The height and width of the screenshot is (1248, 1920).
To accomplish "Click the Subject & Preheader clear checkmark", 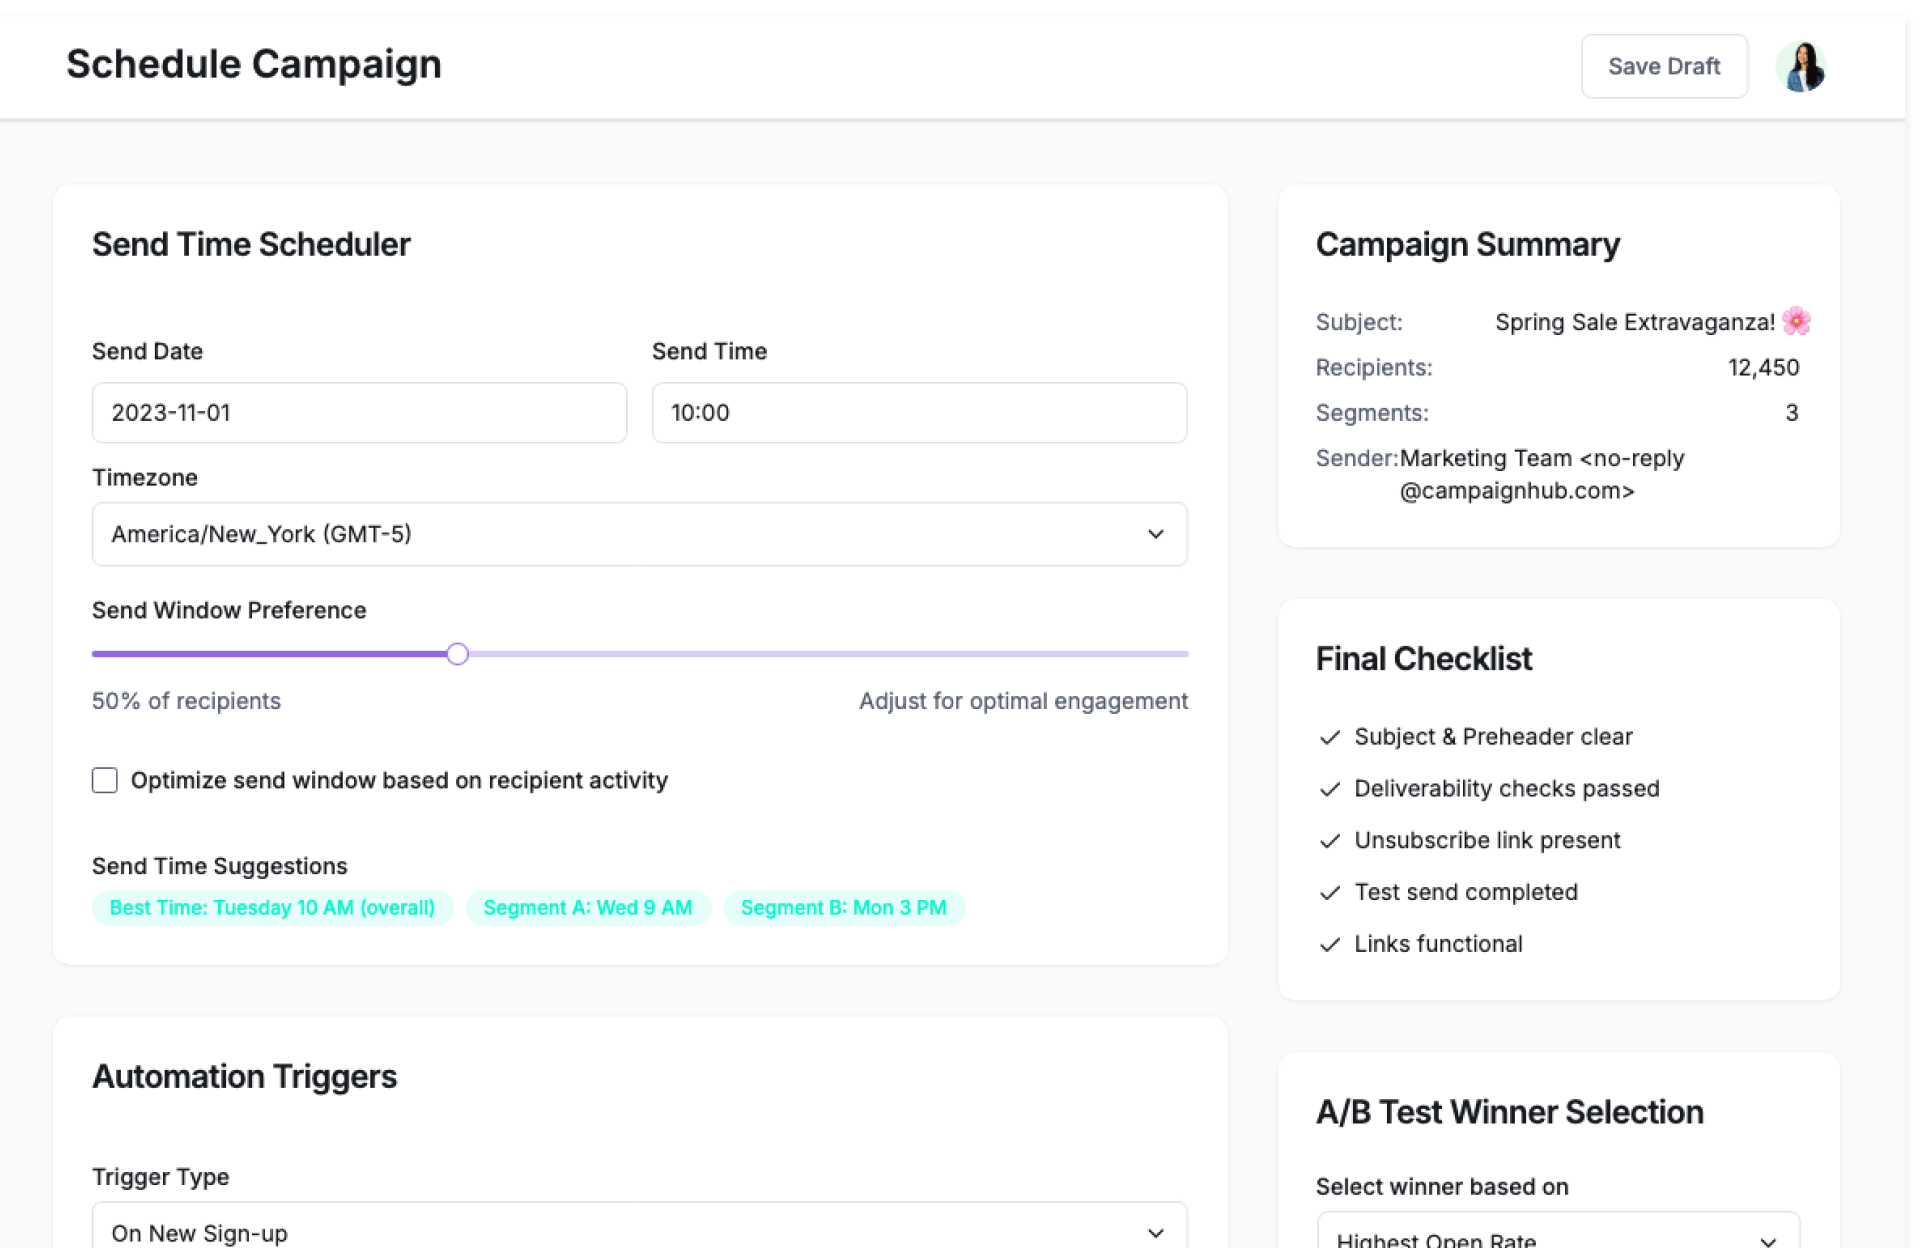I will 1329,738.
